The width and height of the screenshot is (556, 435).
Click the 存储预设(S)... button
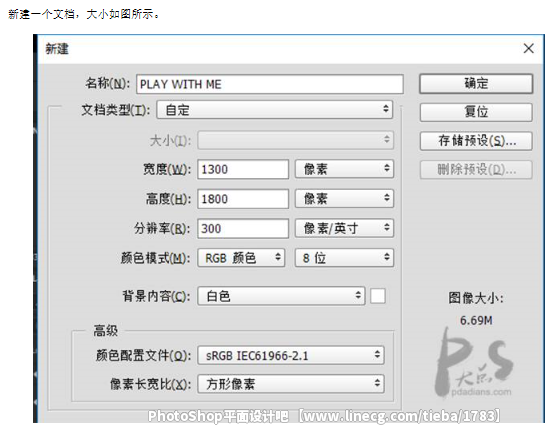point(476,141)
